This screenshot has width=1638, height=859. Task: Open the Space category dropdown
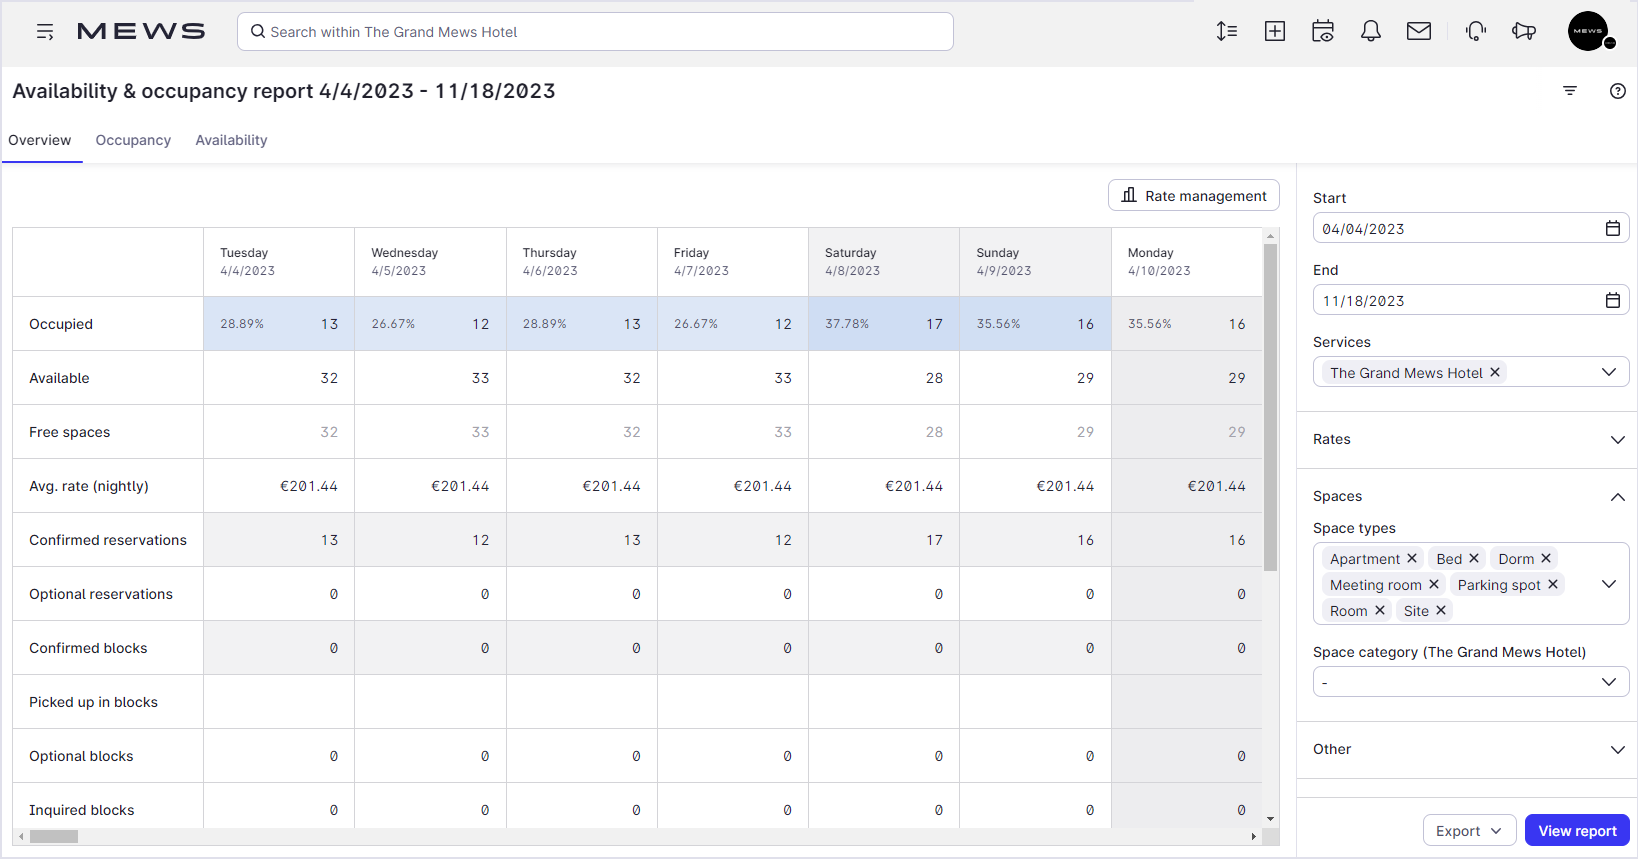[x=1470, y=682]
